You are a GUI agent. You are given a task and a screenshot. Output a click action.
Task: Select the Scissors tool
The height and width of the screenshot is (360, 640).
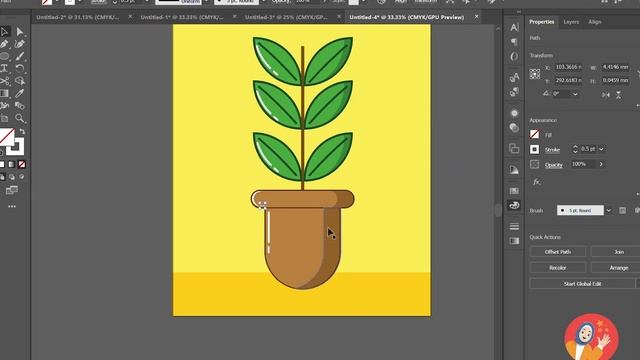(4, 81)
